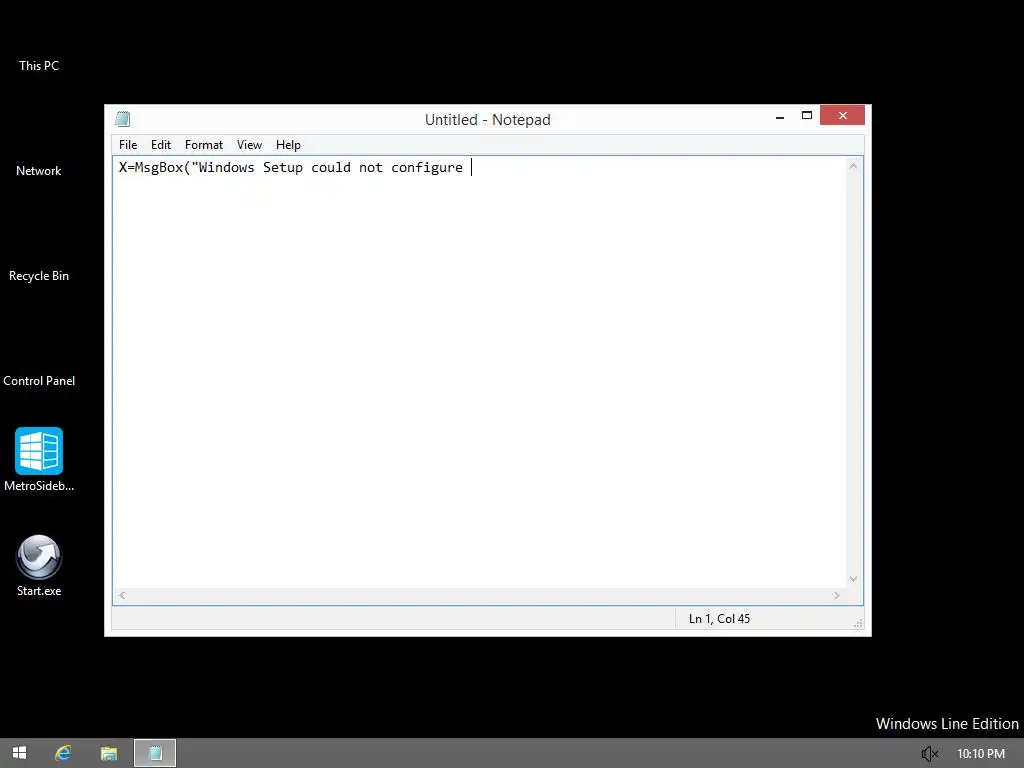Click the horizontal scrollbar right arrow
1024x768 pixels.
(x=837, y=596)
